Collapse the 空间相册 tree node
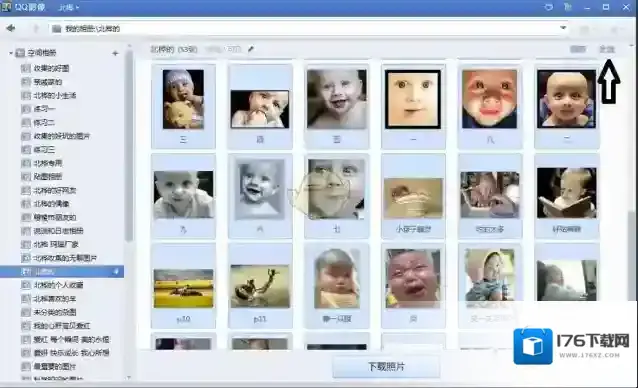 pyautogui.click(x=11, y=53)
